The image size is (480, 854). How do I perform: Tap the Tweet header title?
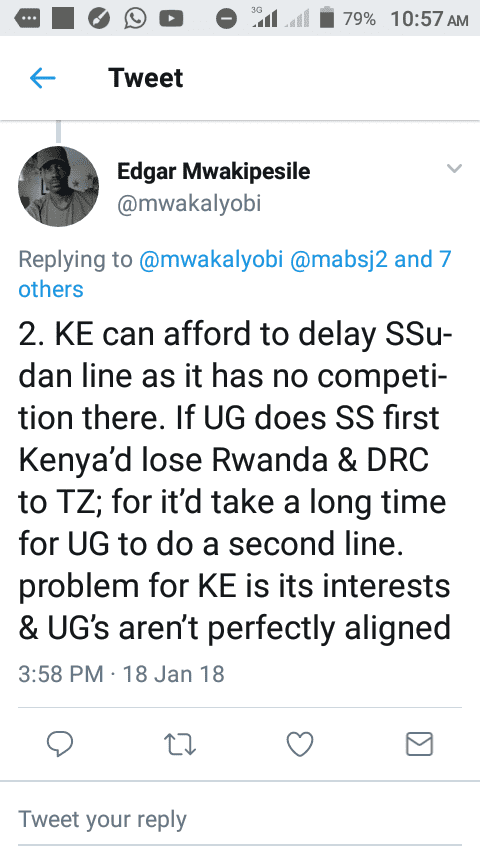coord(145,78)
